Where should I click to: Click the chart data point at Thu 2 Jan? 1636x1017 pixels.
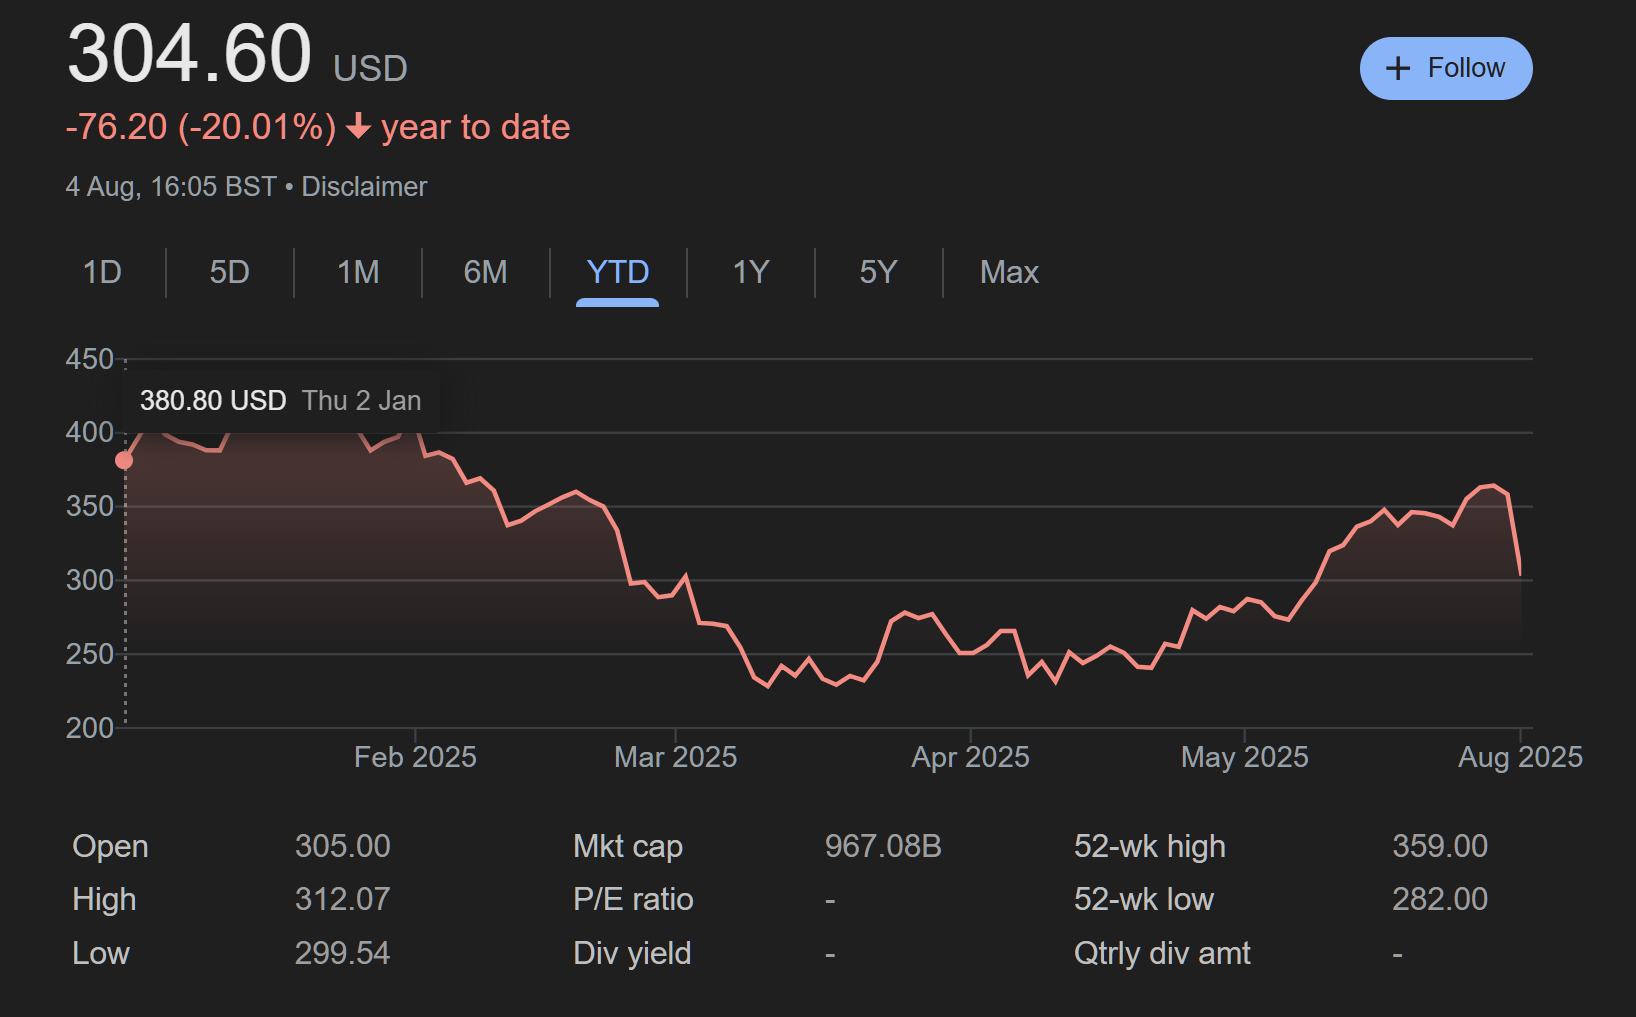pyautogui.click(x=124, y=460)
